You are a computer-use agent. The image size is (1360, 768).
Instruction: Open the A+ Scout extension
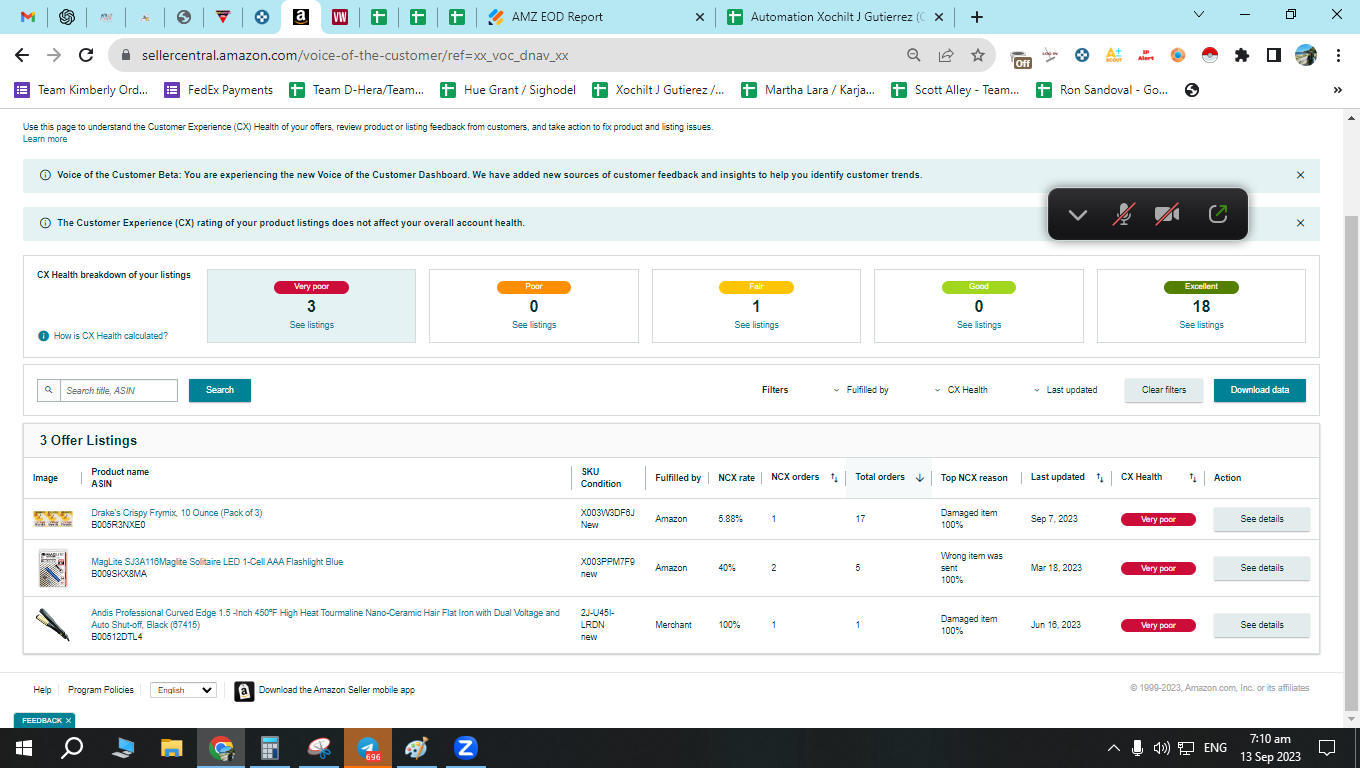point(1114,55)
